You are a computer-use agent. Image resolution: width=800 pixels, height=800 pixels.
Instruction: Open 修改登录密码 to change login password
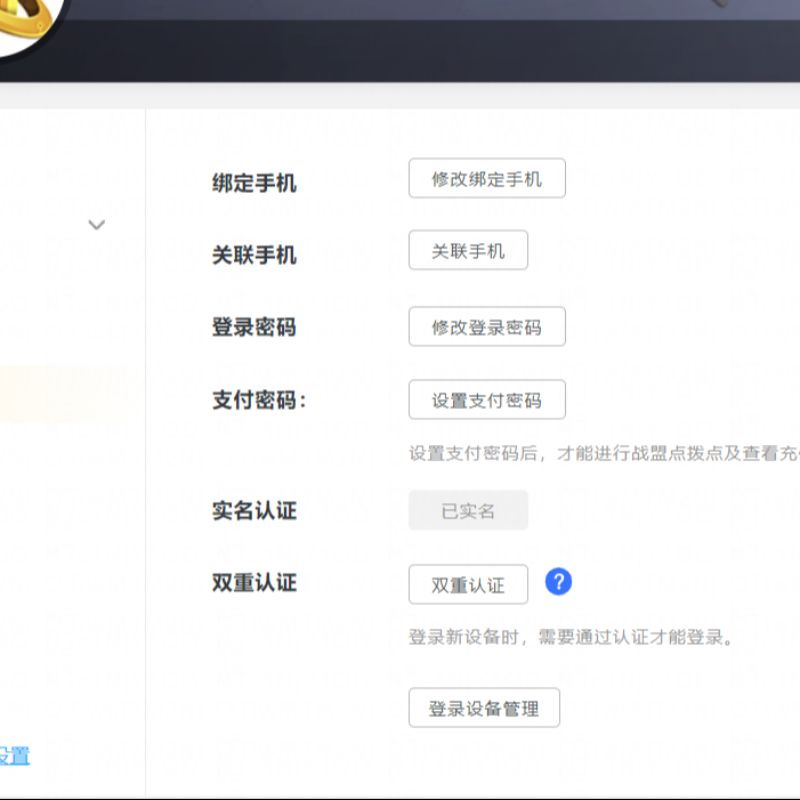click(x=487, y=327)
